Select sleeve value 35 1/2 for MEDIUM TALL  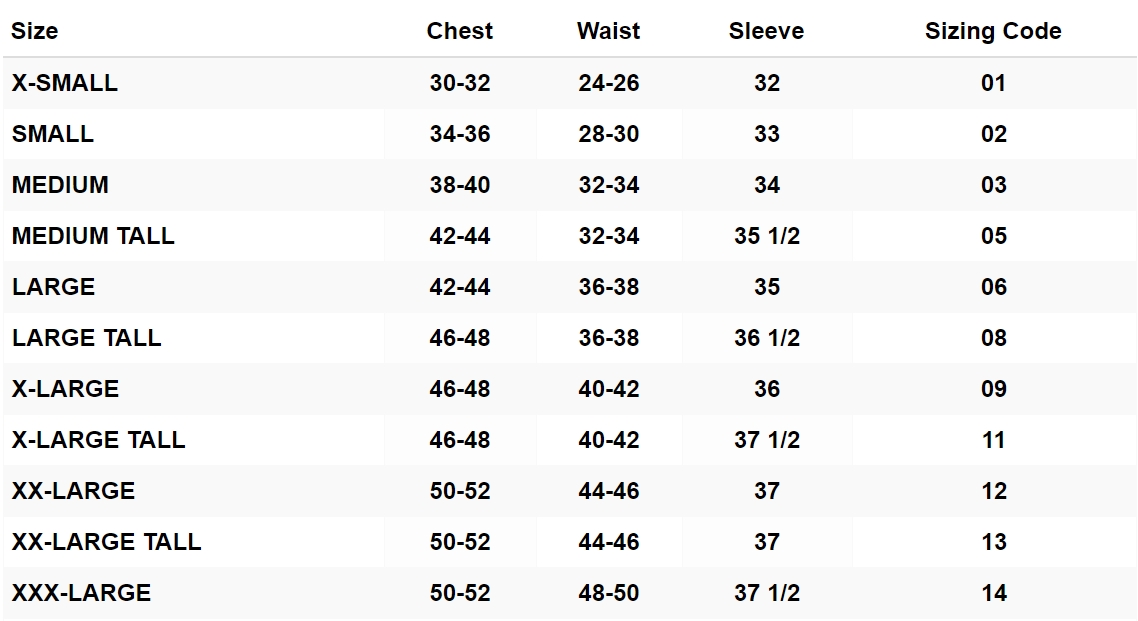767,236
